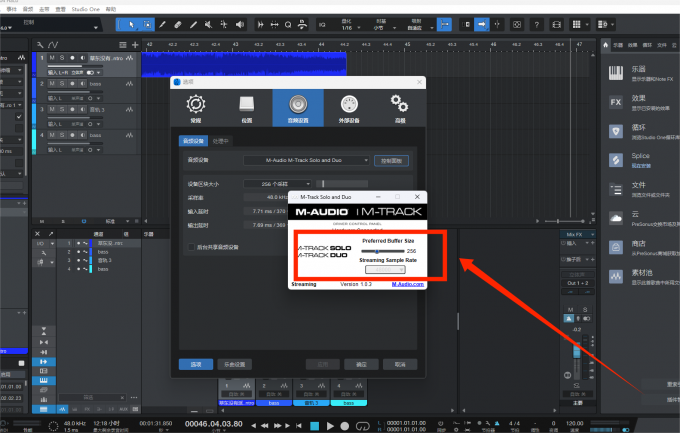Viewport: 680px width, 433px height.
Task: Switch to the 处理中 (Processing) tab
Action: point(221,141)
